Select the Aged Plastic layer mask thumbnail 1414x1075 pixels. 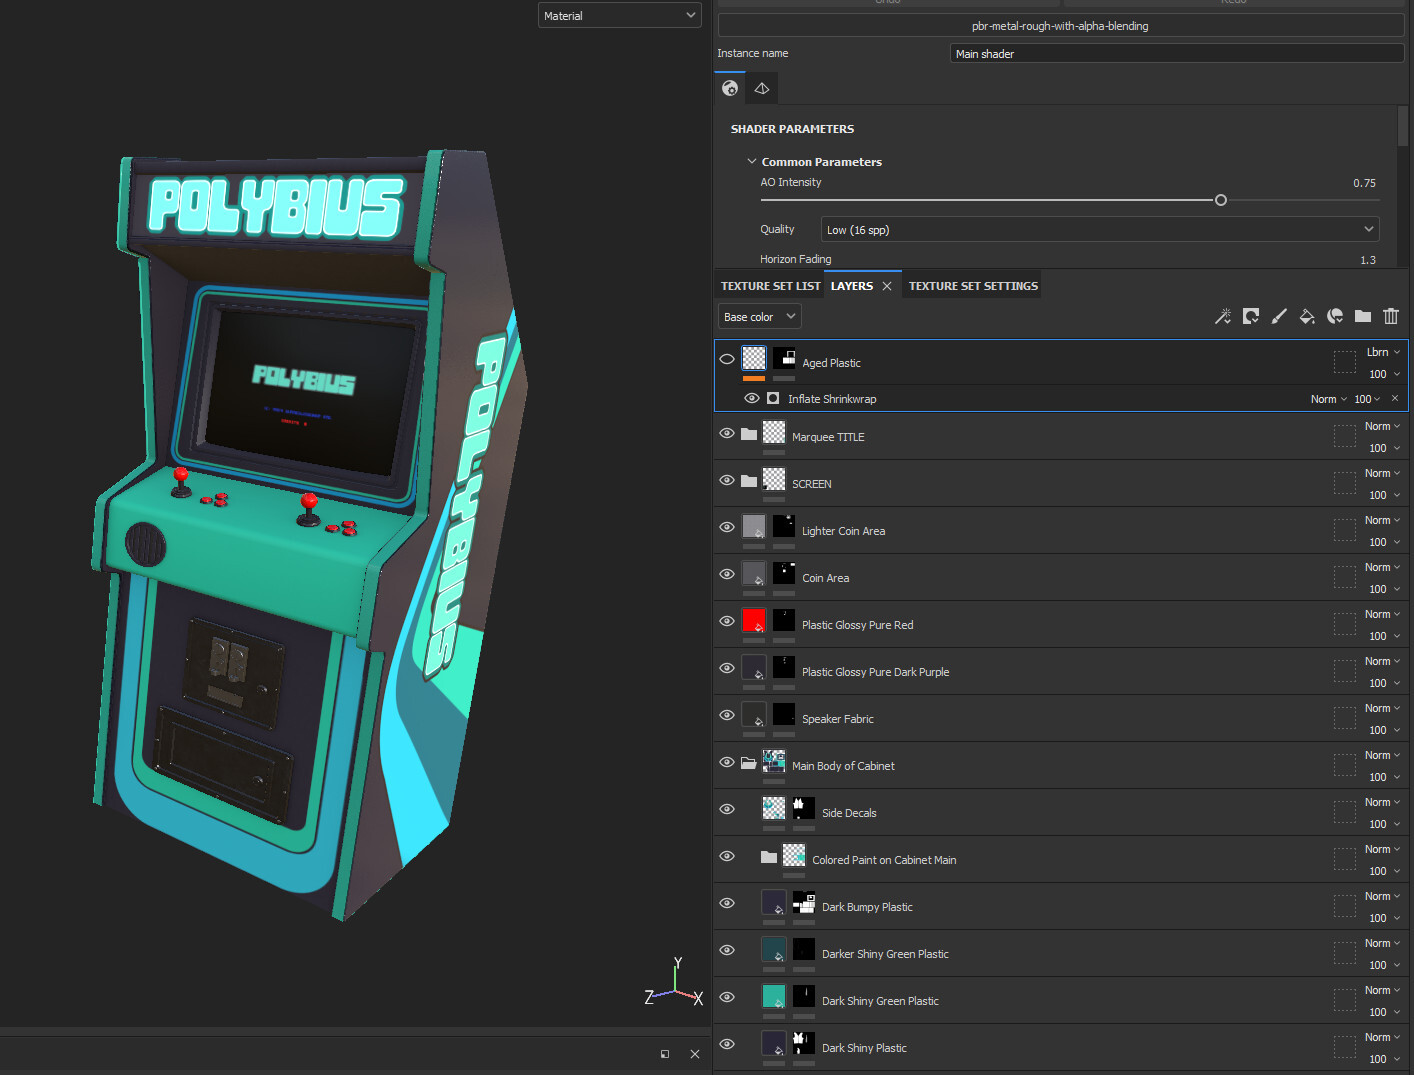point(784,358)
